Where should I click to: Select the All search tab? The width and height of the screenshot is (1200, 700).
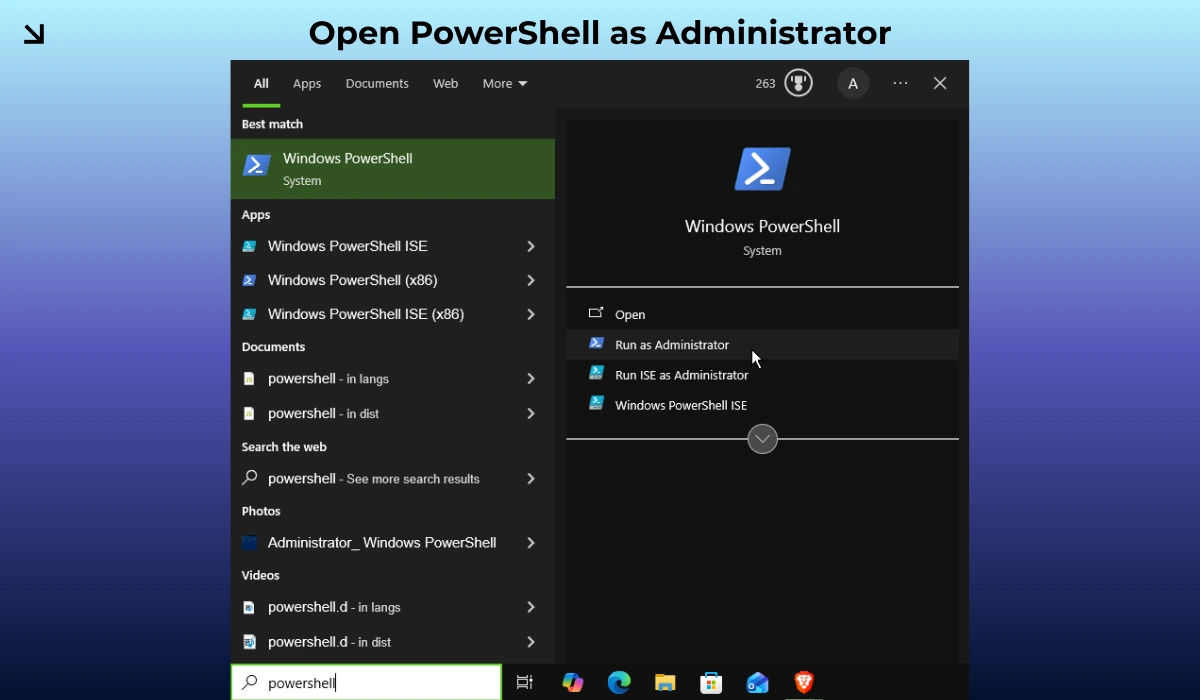pyautogui.click(x=261, y=84)
